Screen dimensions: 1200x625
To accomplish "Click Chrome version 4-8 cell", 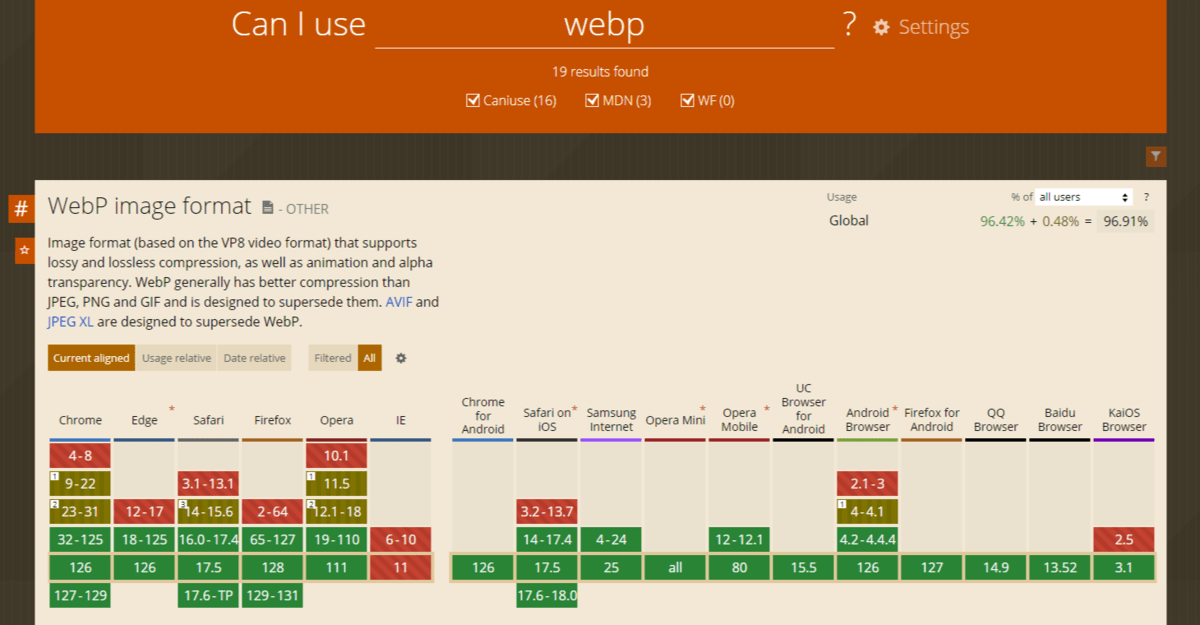I will coord(81,456).
